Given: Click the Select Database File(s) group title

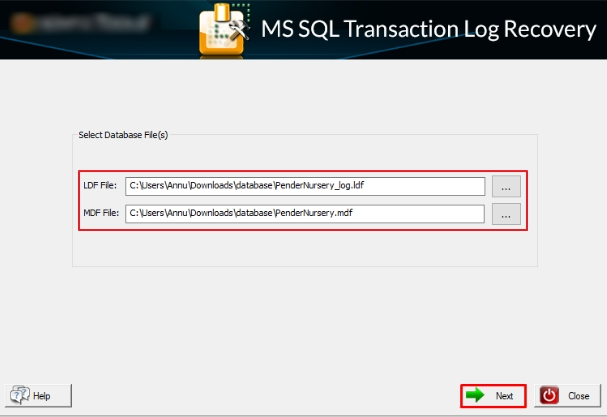Looking at the screenshot, I should 123,135.
